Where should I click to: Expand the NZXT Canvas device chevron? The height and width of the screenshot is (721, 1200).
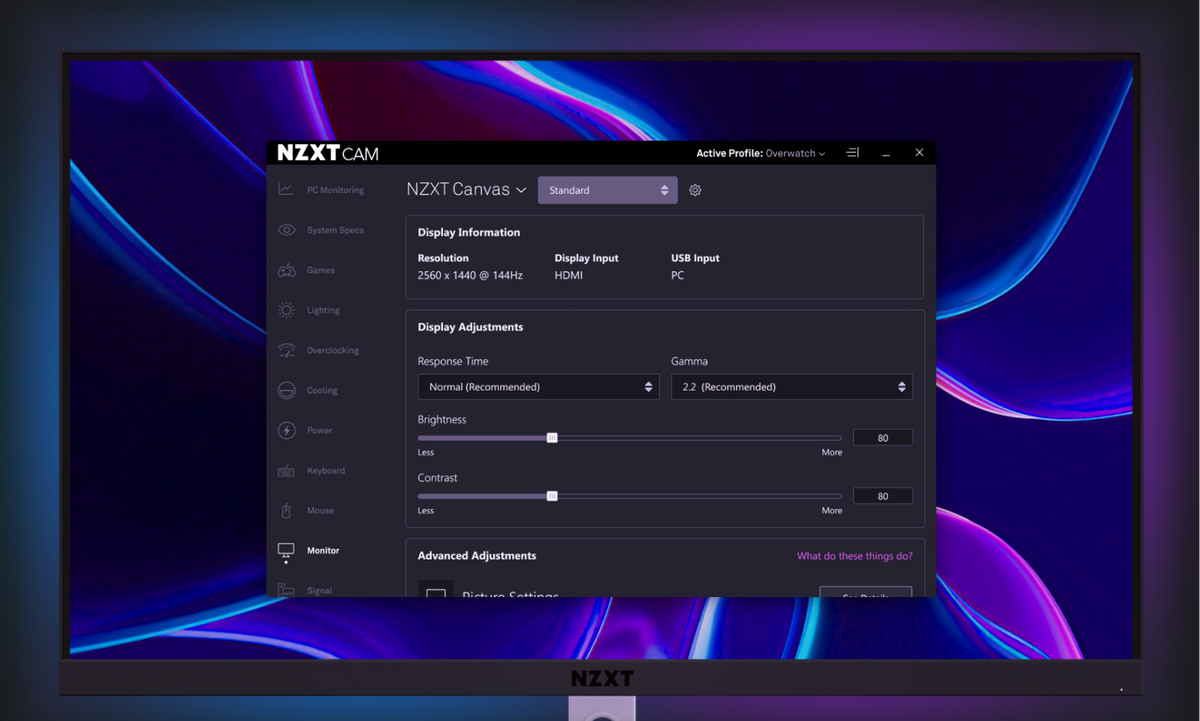pyautogui.click(x=521, y=190)
